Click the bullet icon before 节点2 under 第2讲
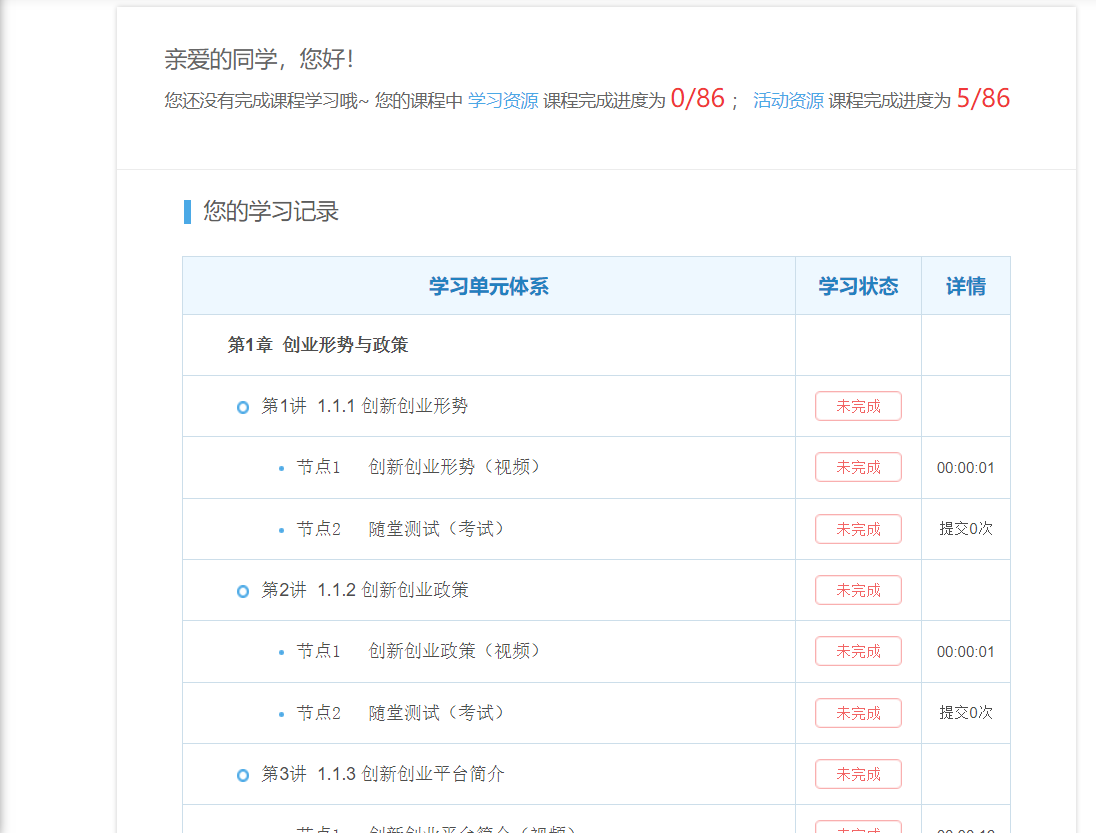The height and width of the screenshot is (833, 1096). (283, 712)
